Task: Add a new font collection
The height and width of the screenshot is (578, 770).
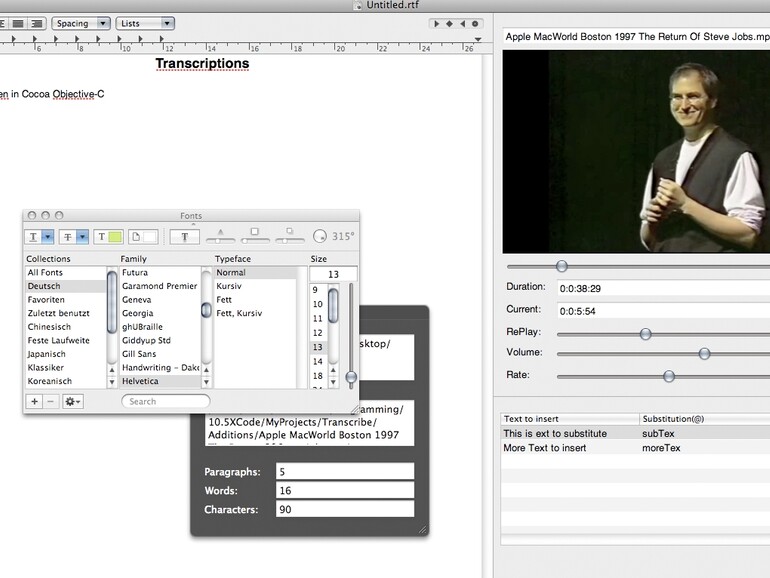Action: point(35,401)
